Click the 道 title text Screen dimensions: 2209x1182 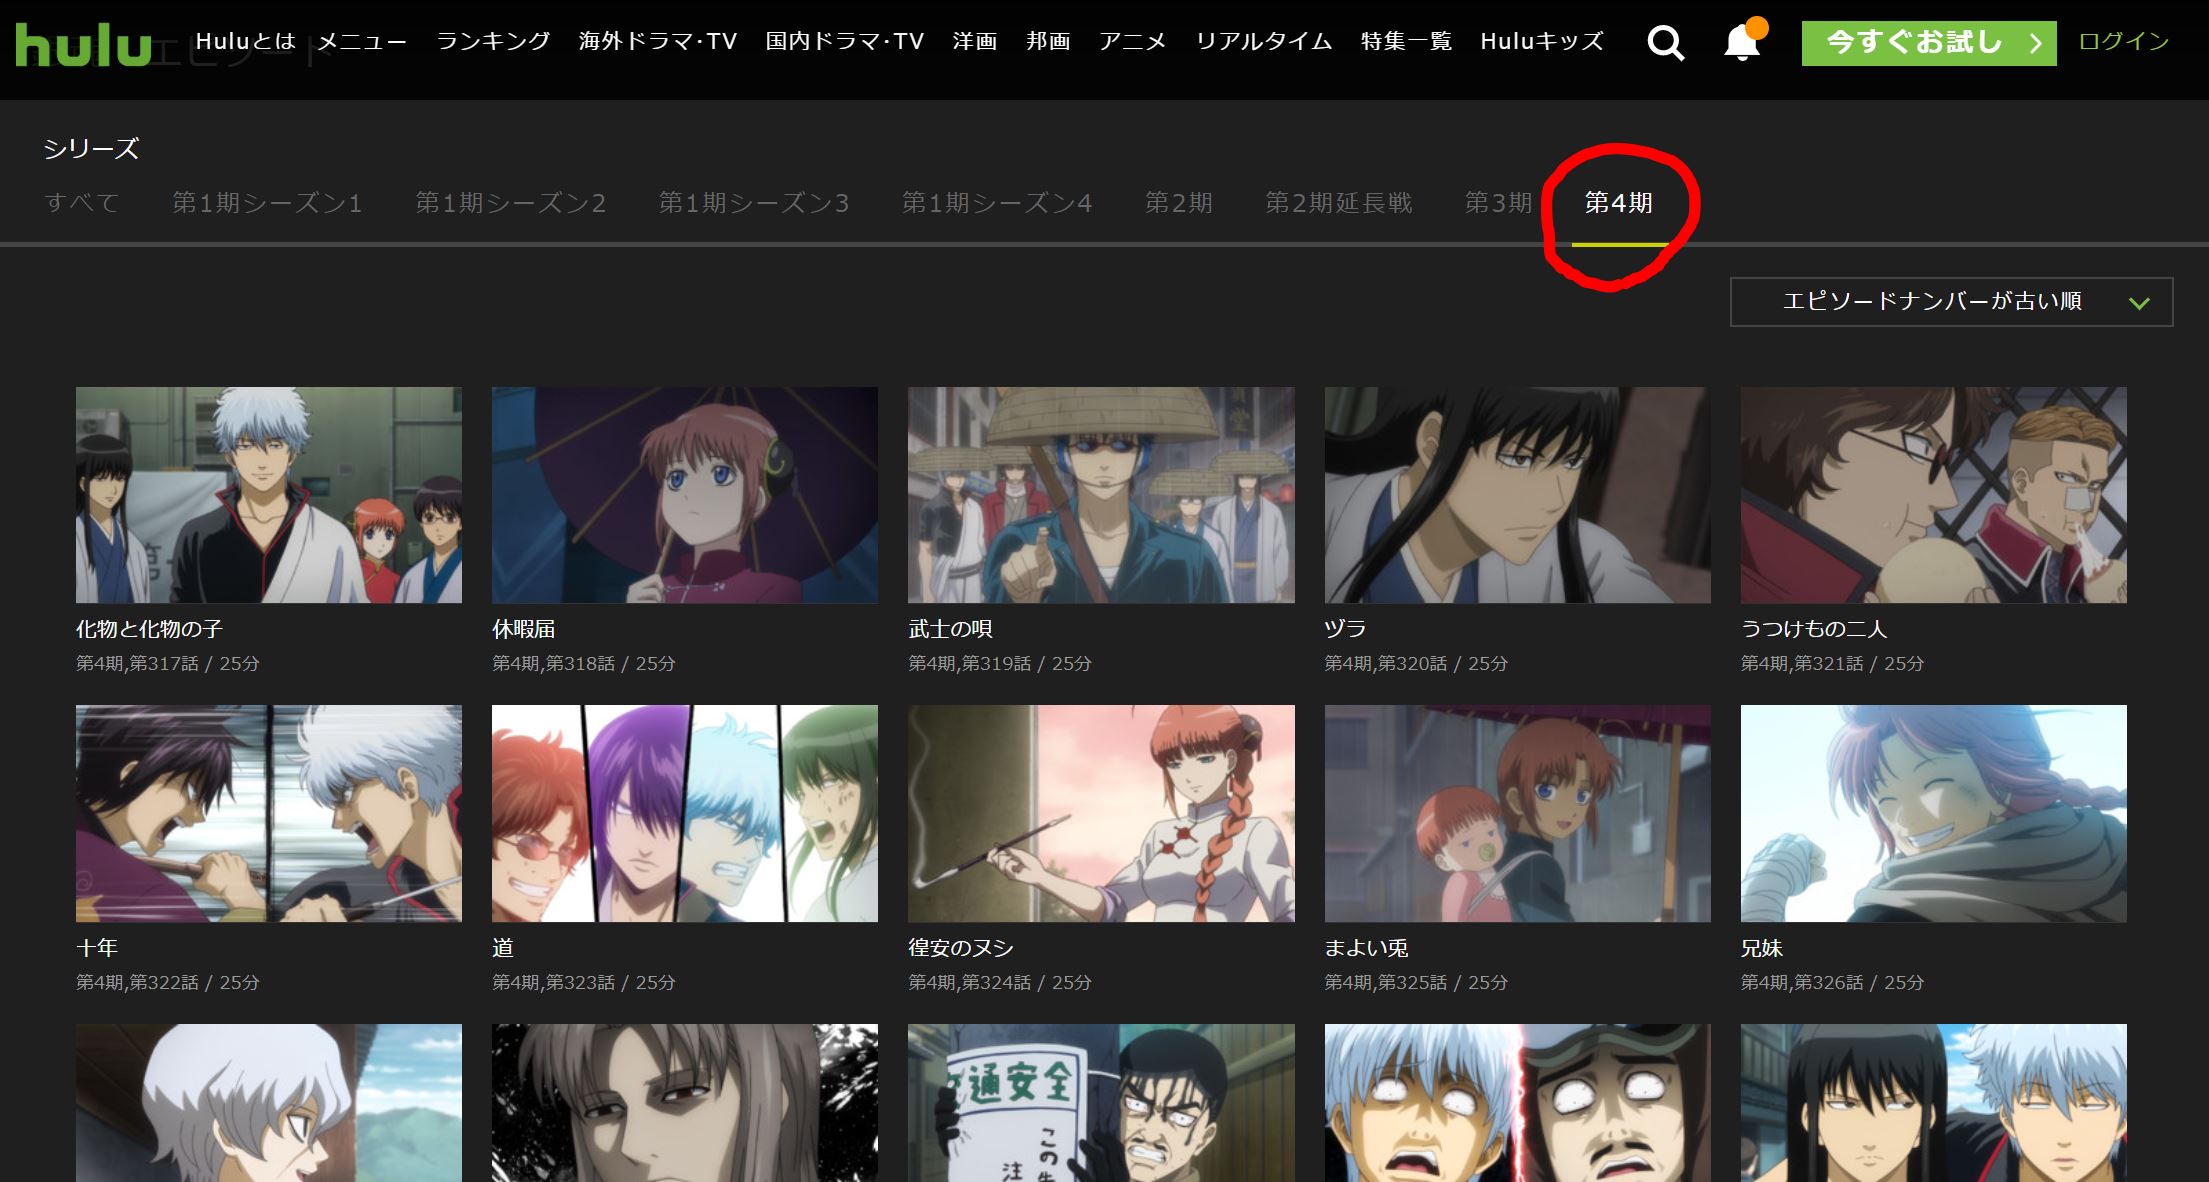pos(503,948)
